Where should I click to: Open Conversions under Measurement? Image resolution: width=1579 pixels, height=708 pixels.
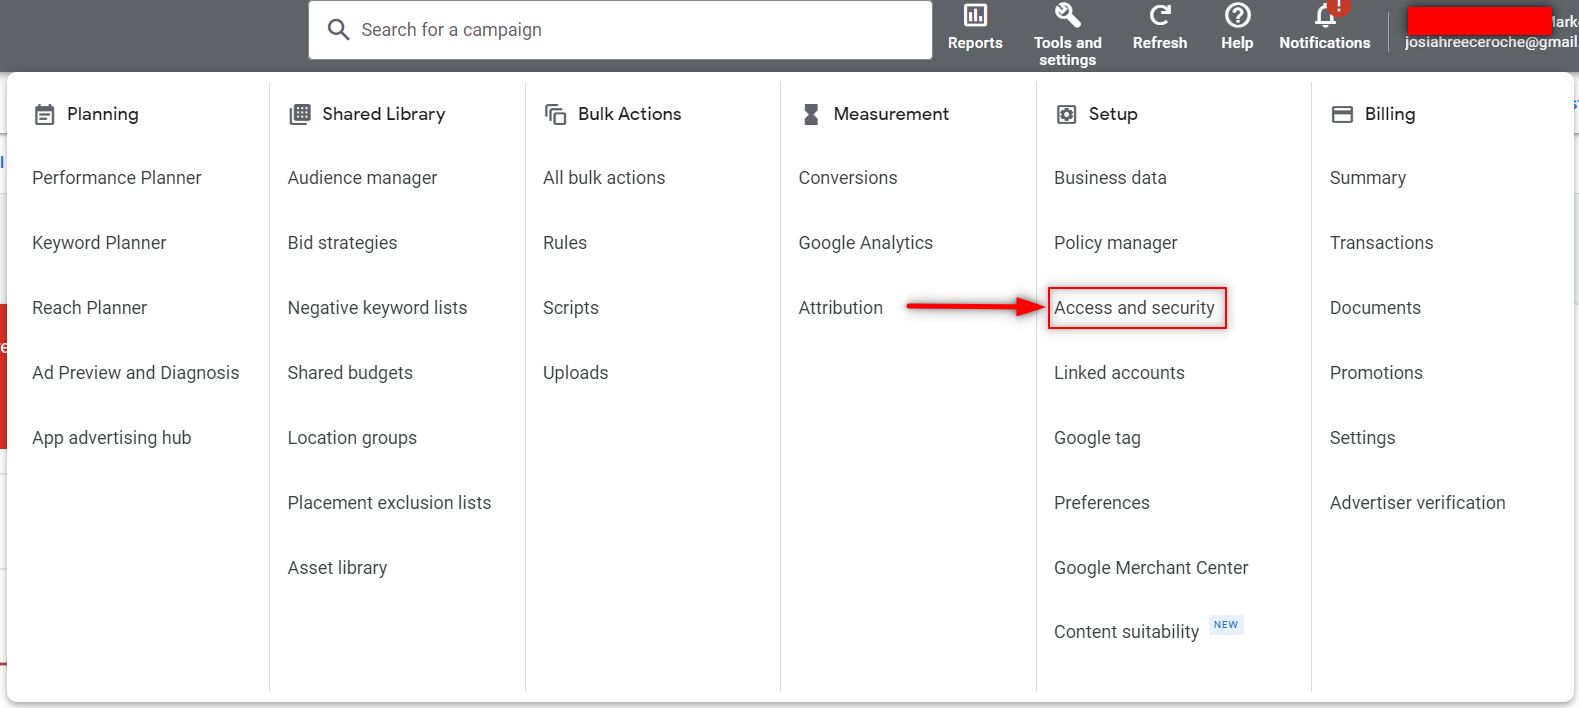pyautogui.click(x=848, y=178)
